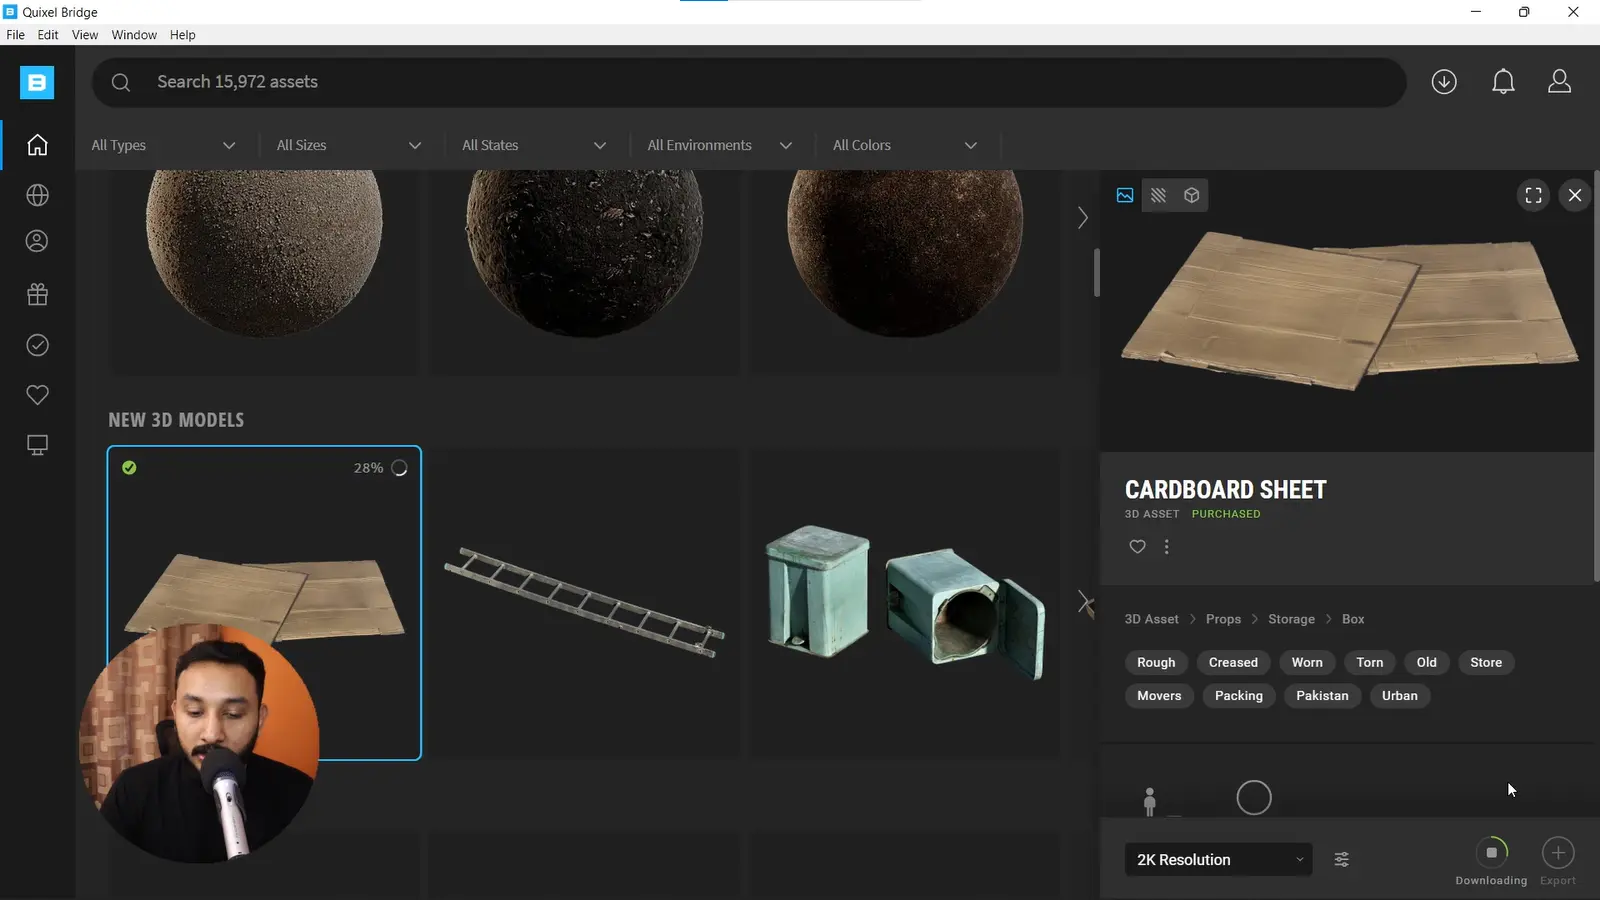This screenshot has height=900, width=1600.
Task: Click the 3D Asset breadcrumb link
Action: click(x=1151, y=619)
